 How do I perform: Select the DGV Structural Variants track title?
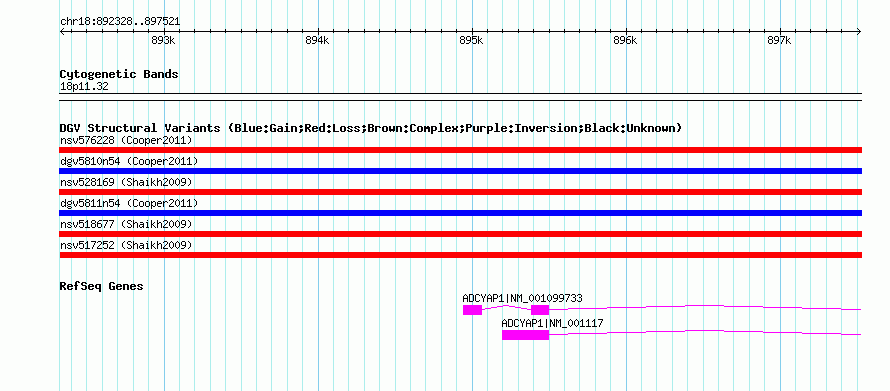[x=371, y=128]
